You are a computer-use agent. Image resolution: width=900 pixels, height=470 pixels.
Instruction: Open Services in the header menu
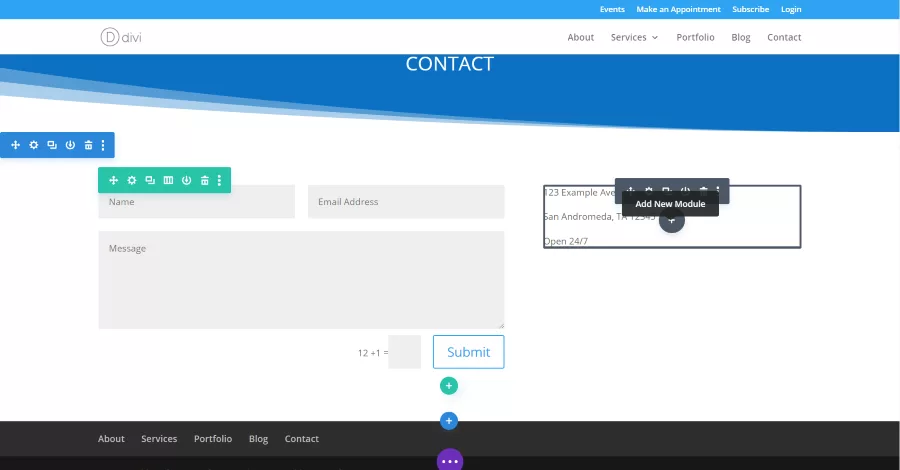629,37
